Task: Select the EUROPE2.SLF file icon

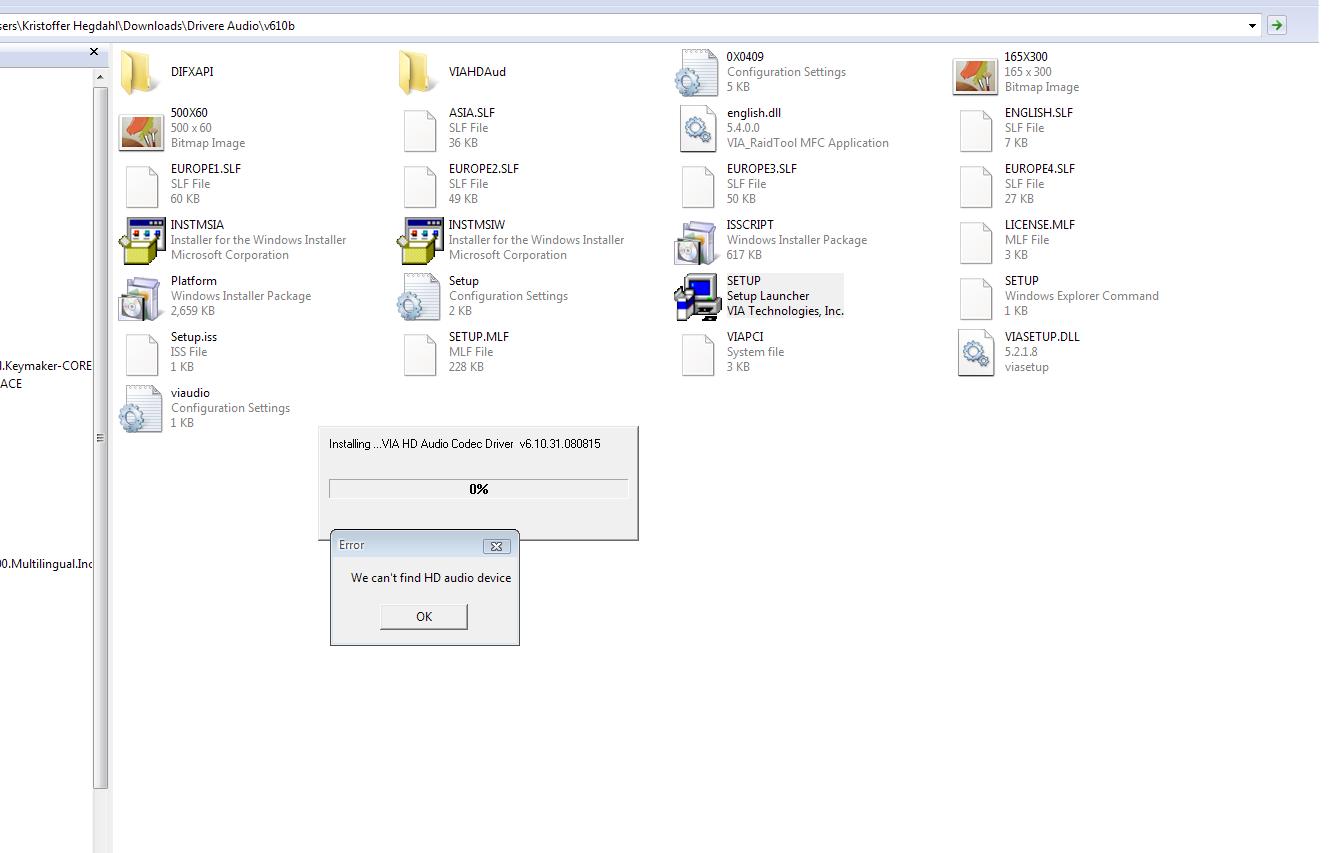Action: point(420,185)
